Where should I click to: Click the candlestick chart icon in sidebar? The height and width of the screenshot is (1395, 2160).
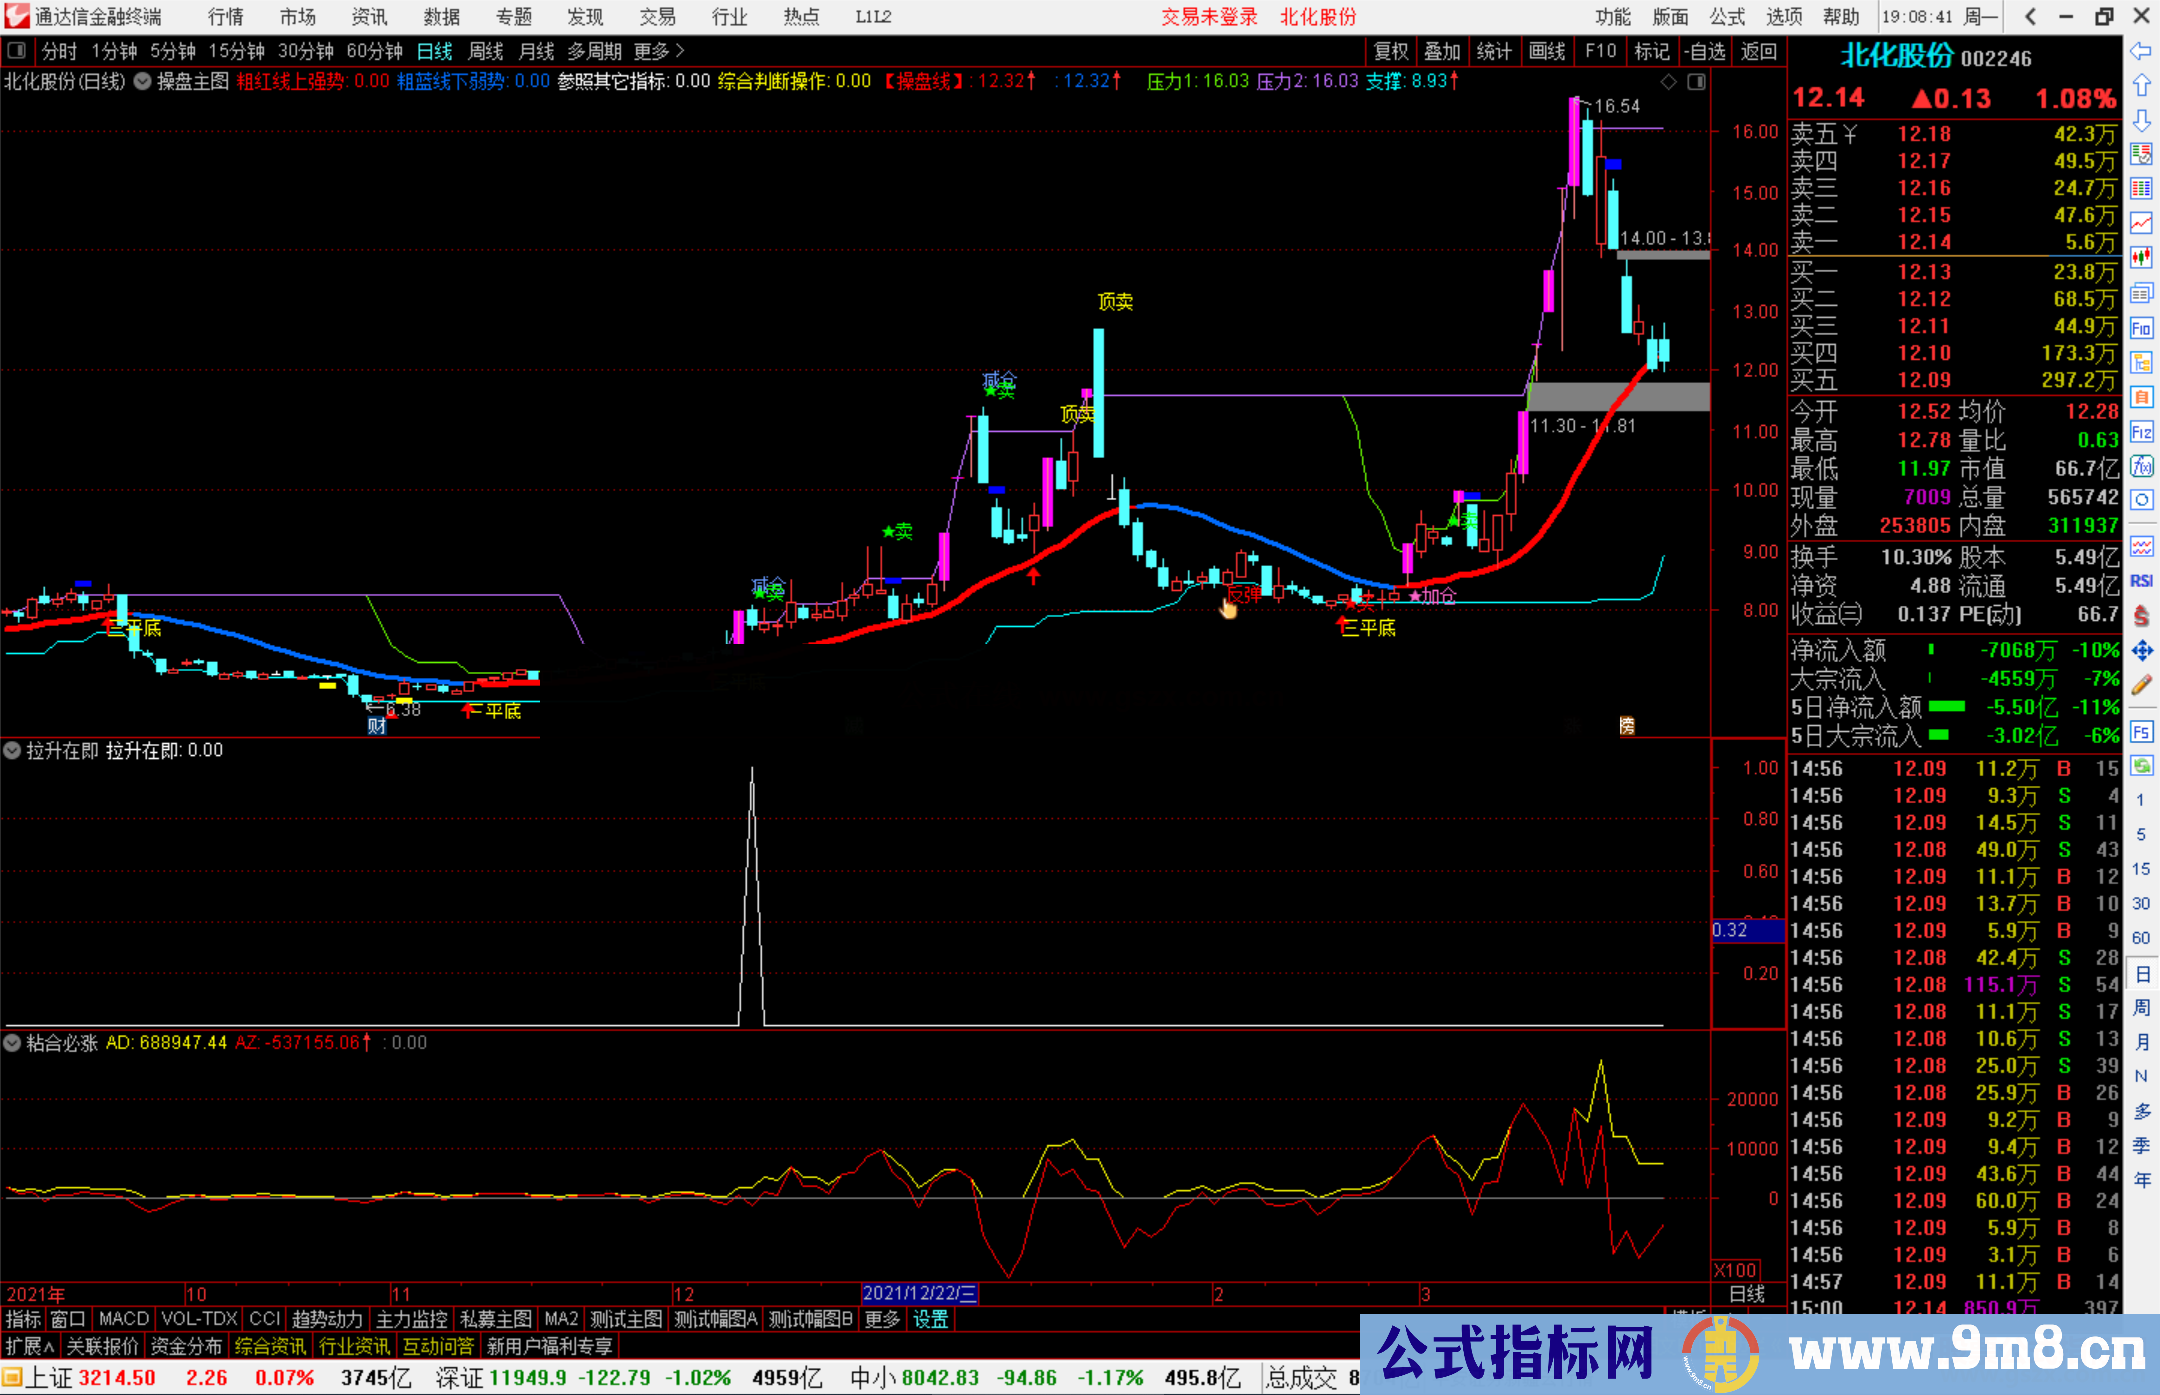(x=2141, y=258)
